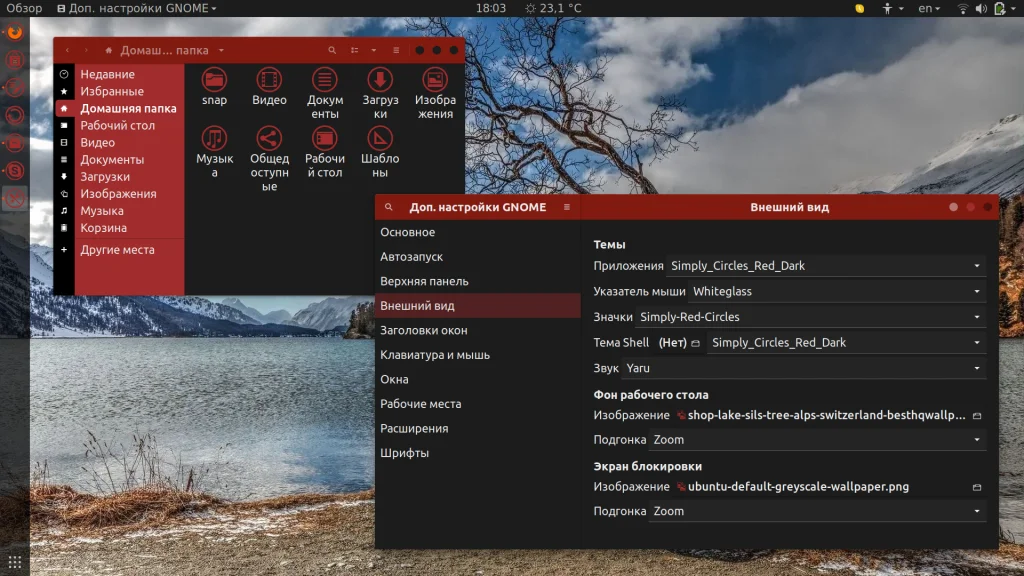
Task: Open the Музыка folder icon
Action: (214, 152)
